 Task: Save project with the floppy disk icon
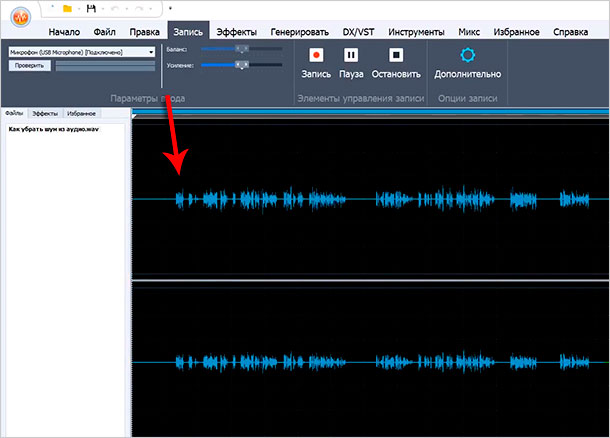[91, 9]
